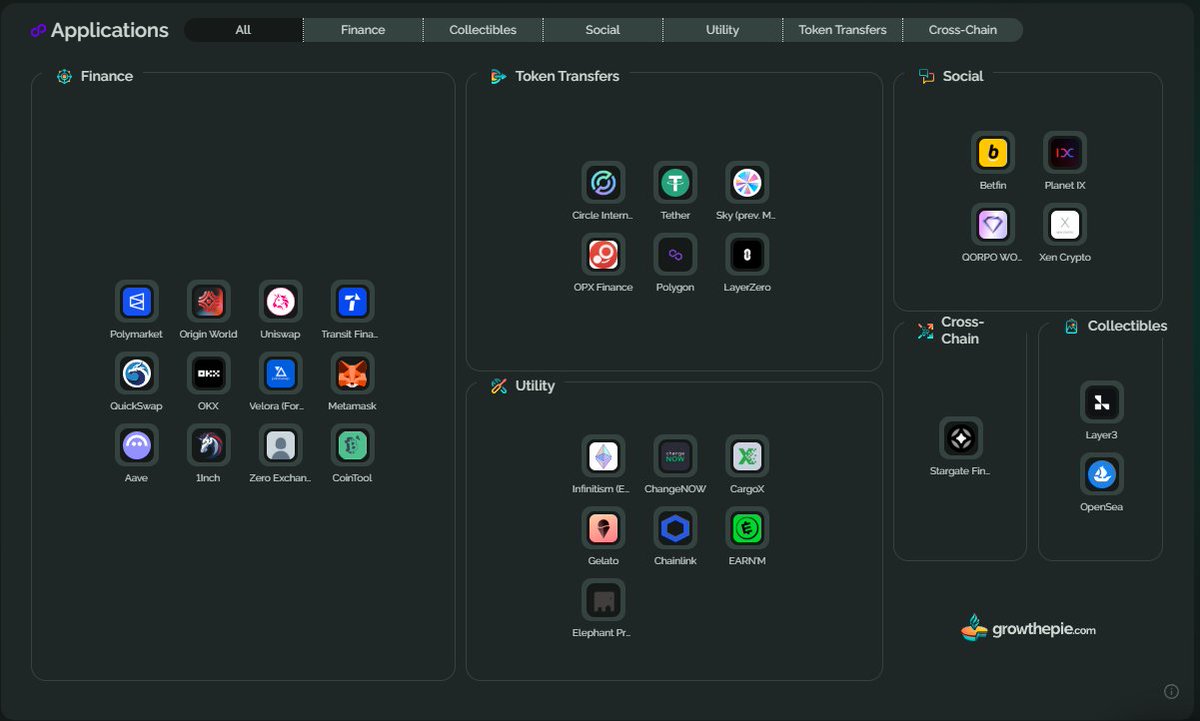
Task: Select the LayerZero app icon
Action: pyautogui.click(x=748, y=254)
